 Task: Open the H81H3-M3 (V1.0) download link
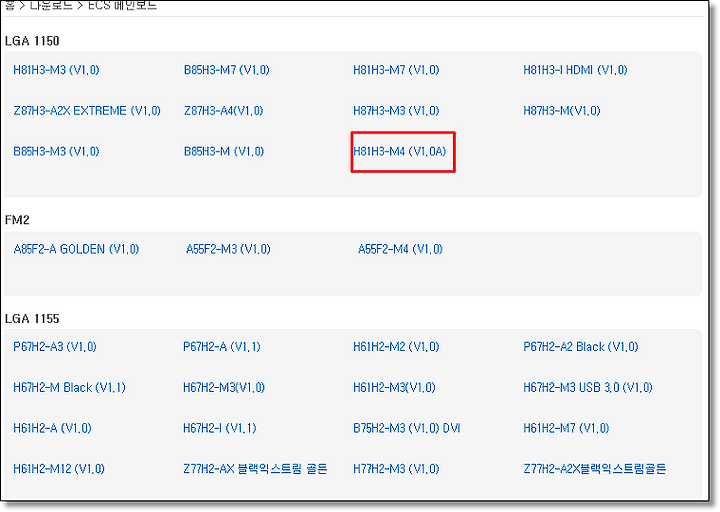(x=56, y=70)
